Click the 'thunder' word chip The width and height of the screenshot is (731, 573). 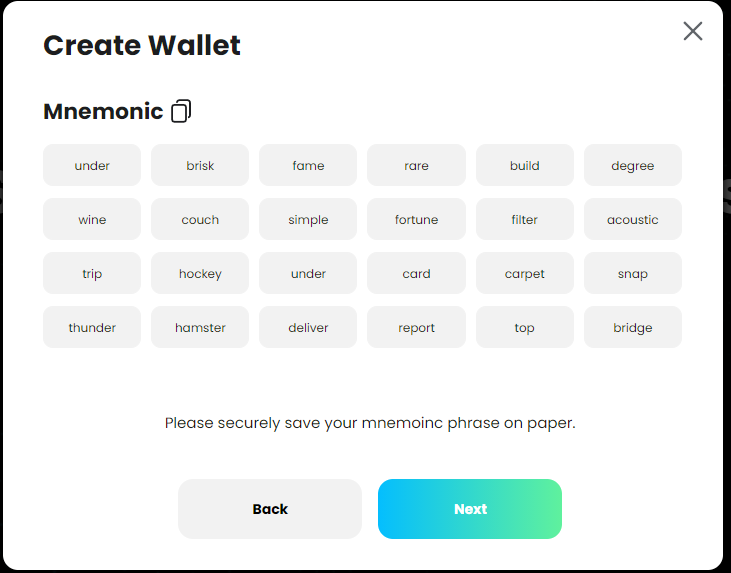92,327
